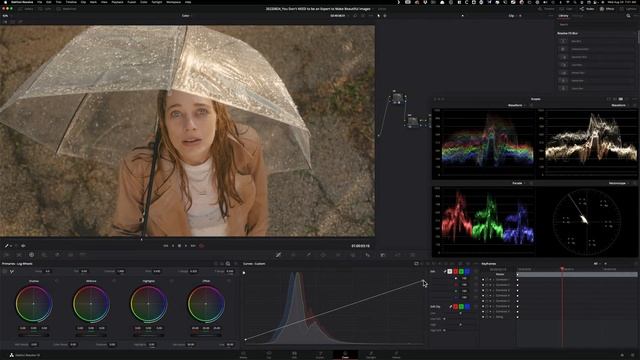
Task: Click the Offset color wheel
Action: 206,304
